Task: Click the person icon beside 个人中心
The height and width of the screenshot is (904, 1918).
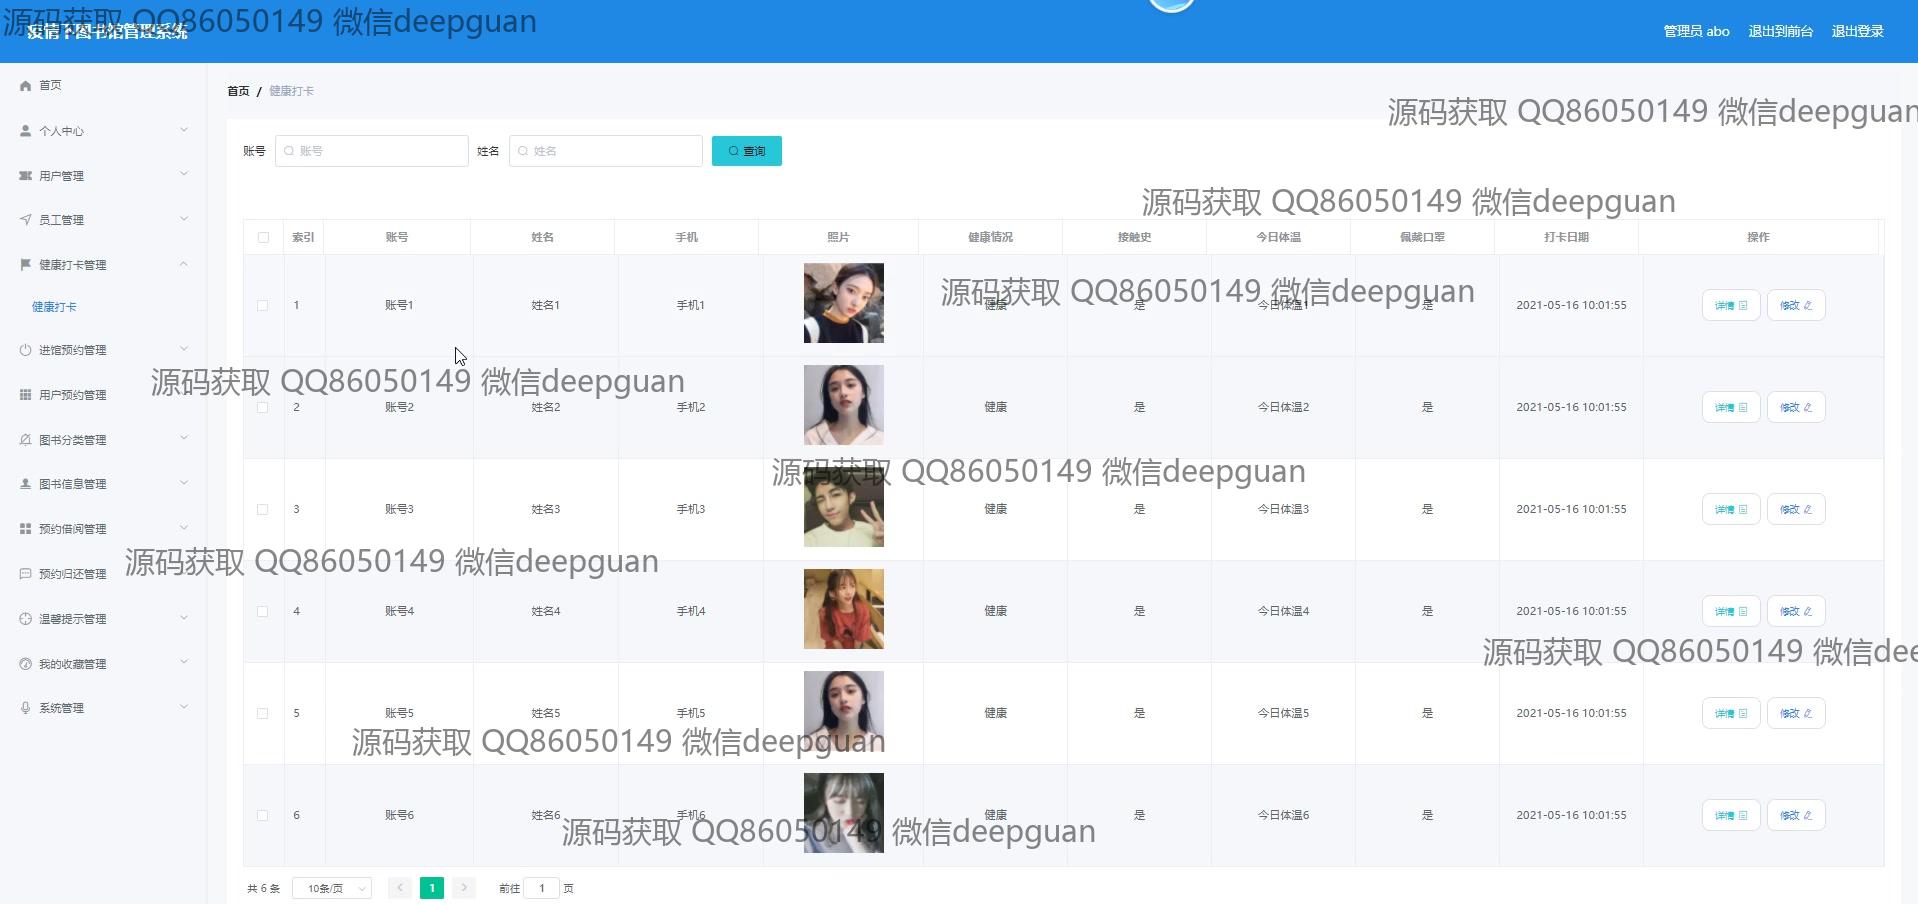Action: pyautogui.click(x=26, y=131)
